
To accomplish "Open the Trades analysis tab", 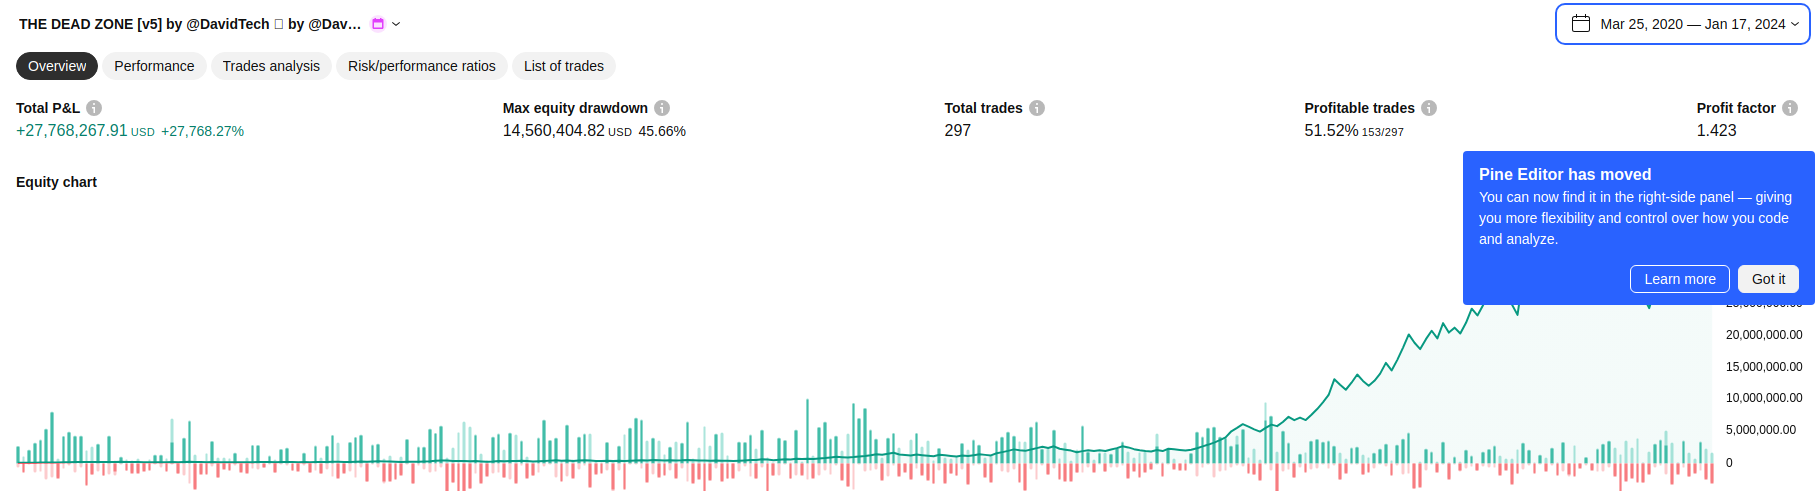I will 271,66.
